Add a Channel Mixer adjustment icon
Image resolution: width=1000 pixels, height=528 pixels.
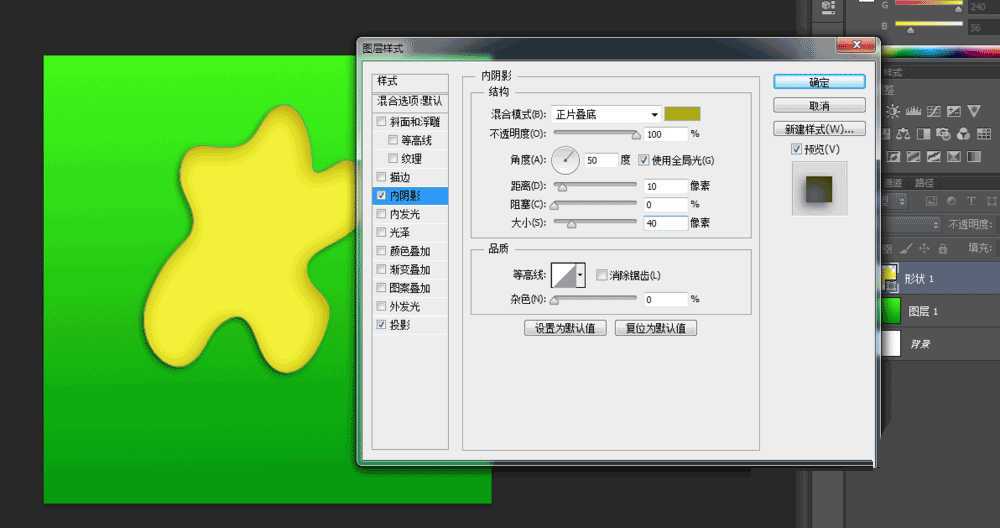click(x=964, y=134)
